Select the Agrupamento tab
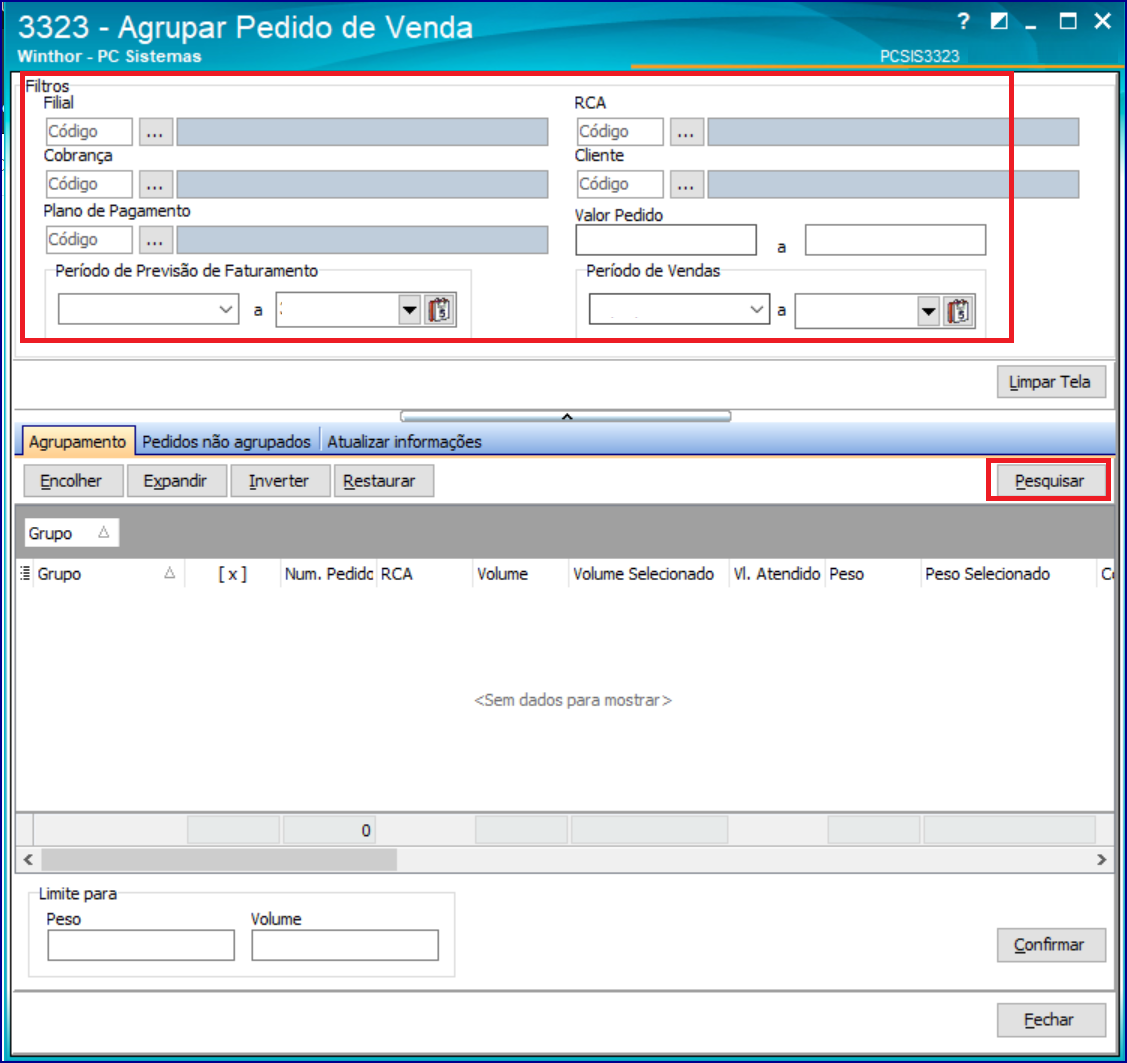The image size is (1127, 1063). (x=78, y=441)
